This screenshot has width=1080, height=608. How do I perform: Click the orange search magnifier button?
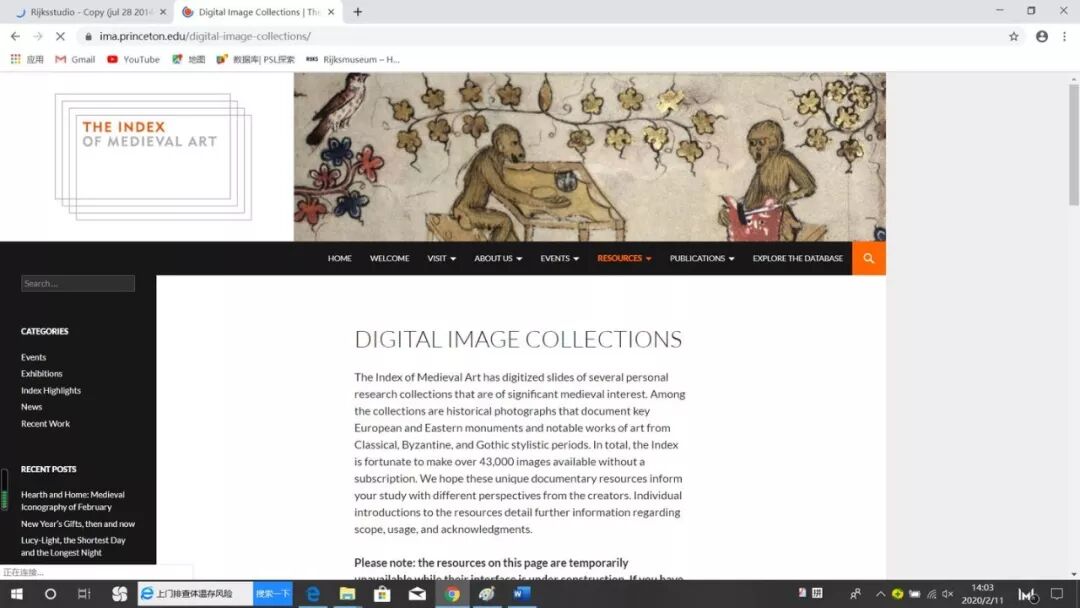coord(869,258)
